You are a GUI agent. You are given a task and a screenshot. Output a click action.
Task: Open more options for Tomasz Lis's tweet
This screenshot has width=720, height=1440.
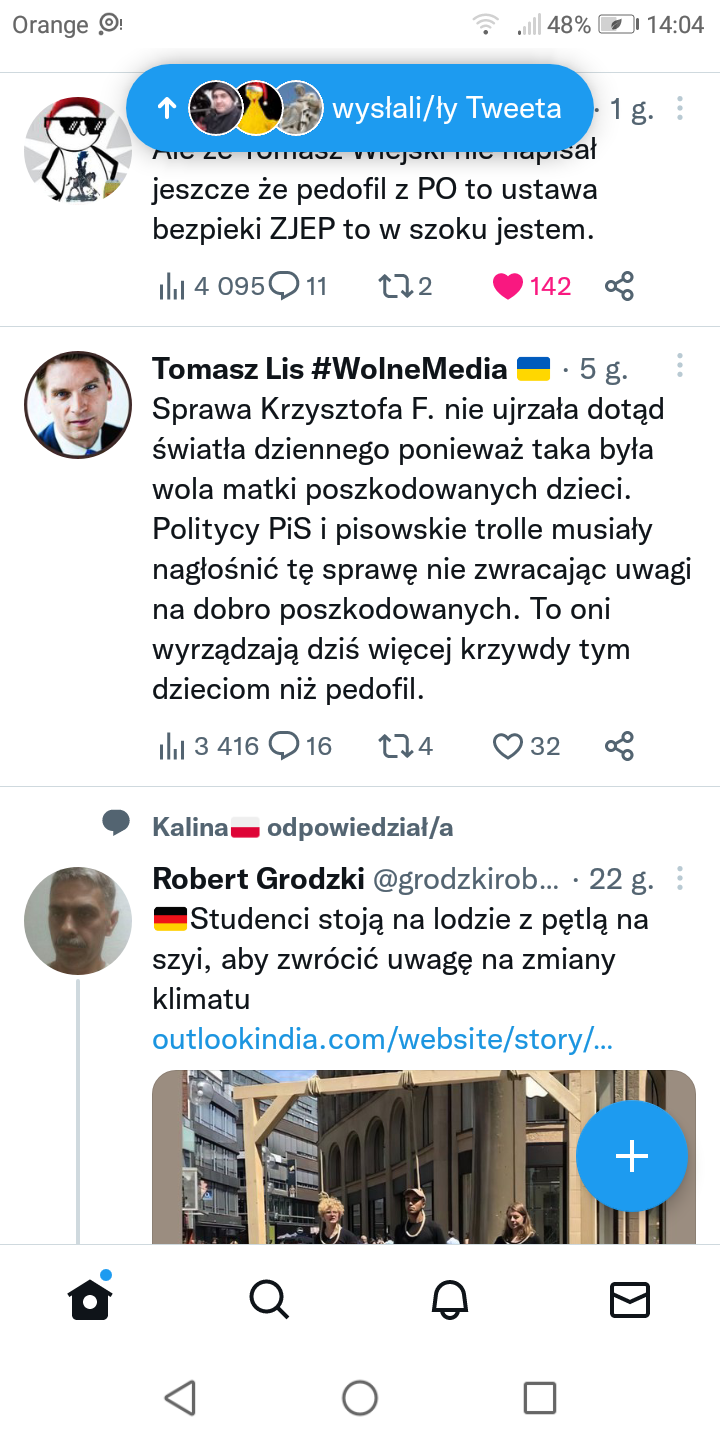[x=680, y=366]
